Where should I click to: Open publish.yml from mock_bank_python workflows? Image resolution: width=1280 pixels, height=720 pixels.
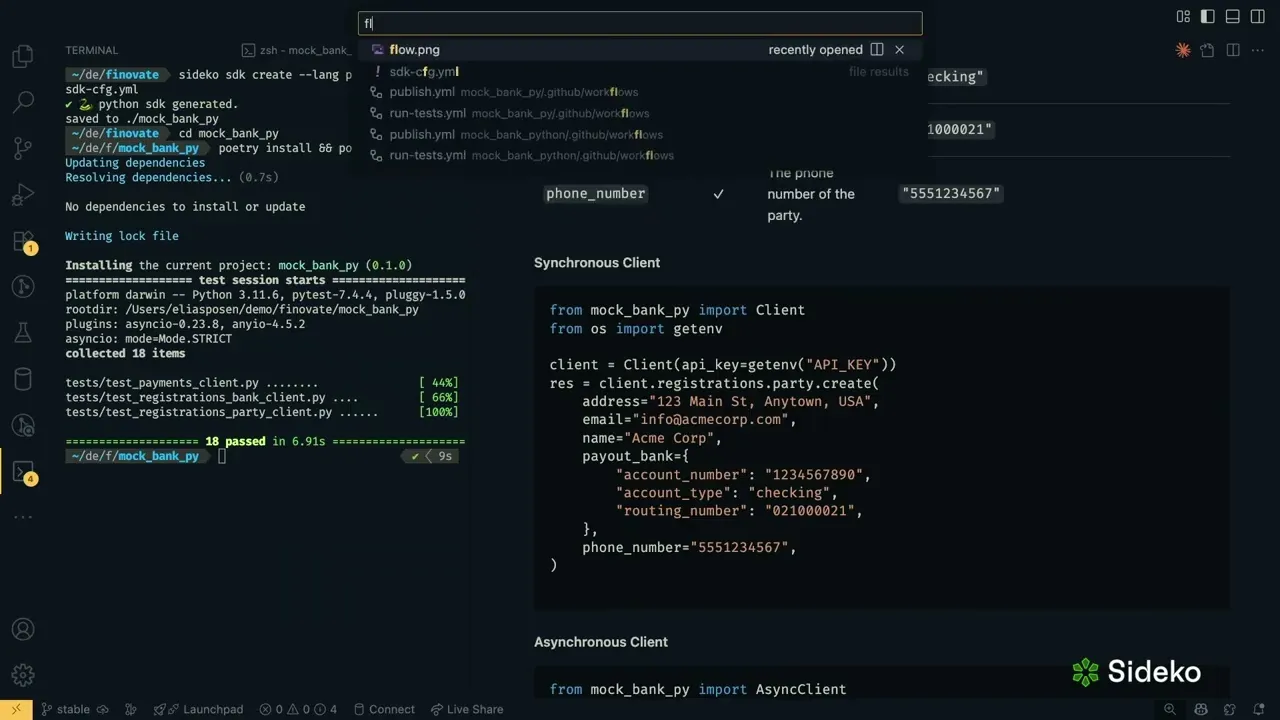tap(640, 134)
